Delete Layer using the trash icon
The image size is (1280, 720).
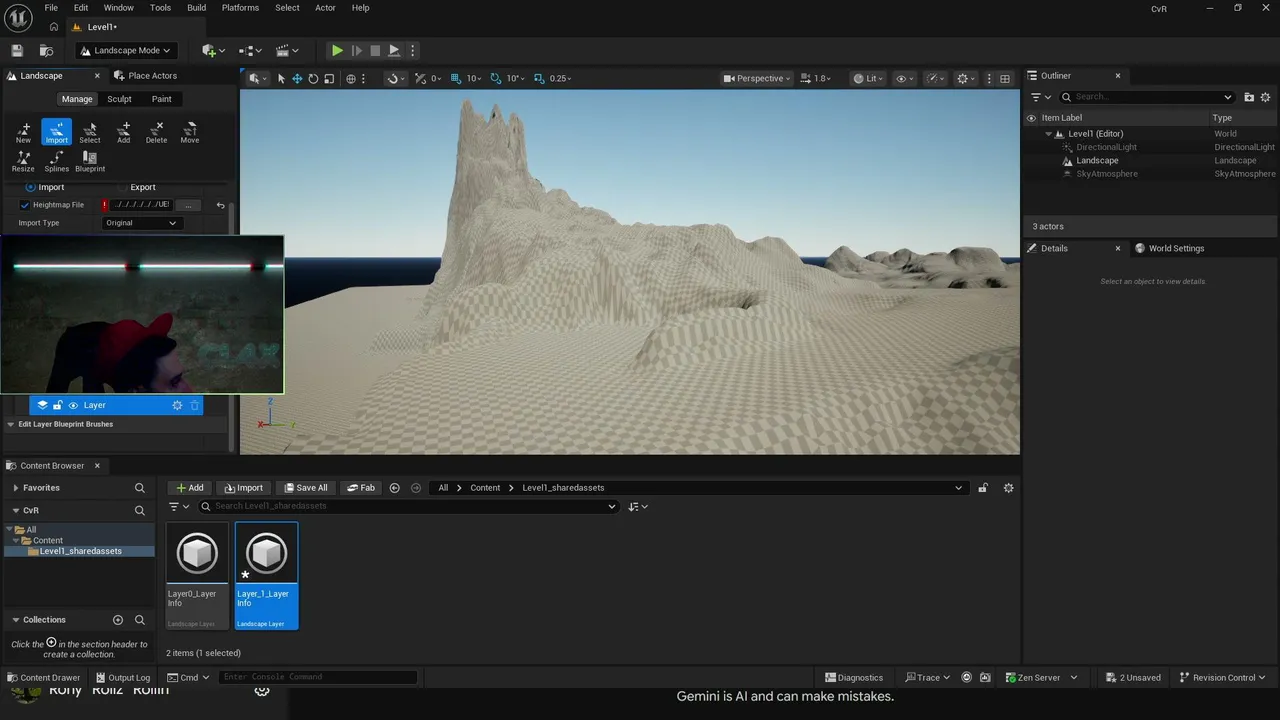(x=195, y=405)
